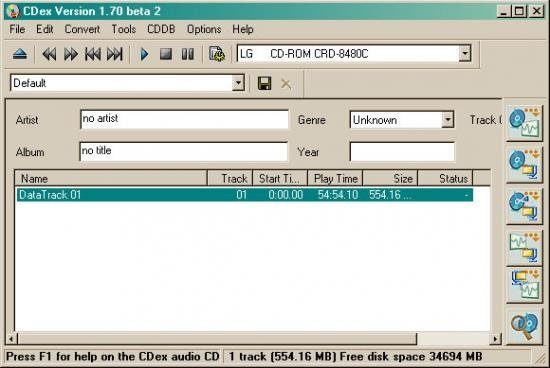The image size is (550, 368).
Task: Click the scroll left arrow
Action: 11,339
